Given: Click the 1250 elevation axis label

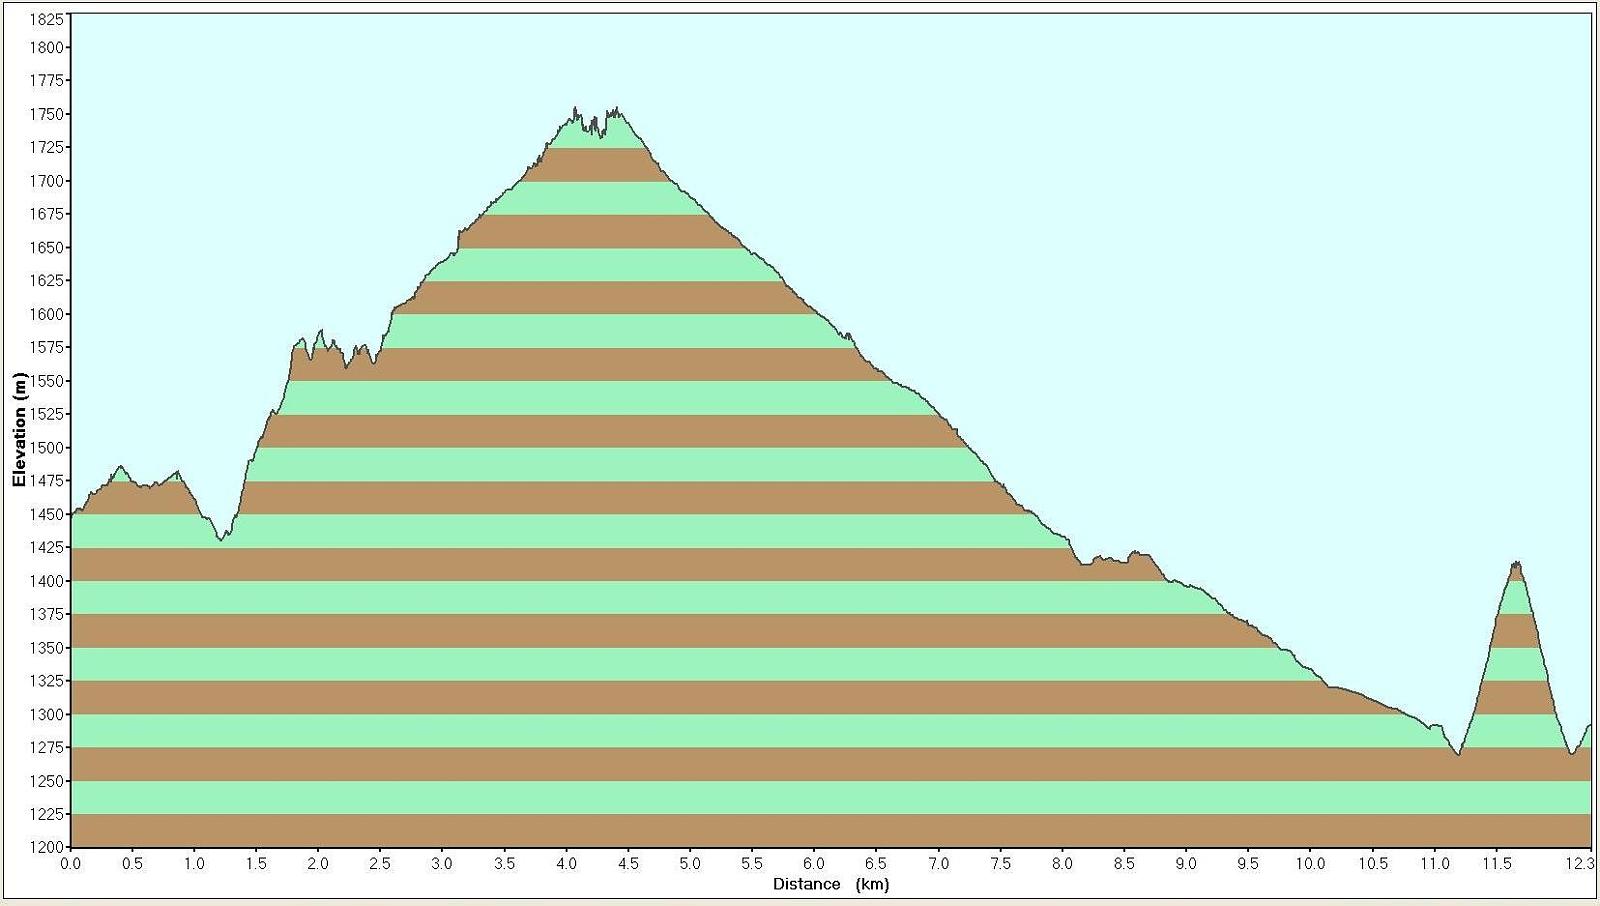Looking at the screenshot, I should pos(47,781).
